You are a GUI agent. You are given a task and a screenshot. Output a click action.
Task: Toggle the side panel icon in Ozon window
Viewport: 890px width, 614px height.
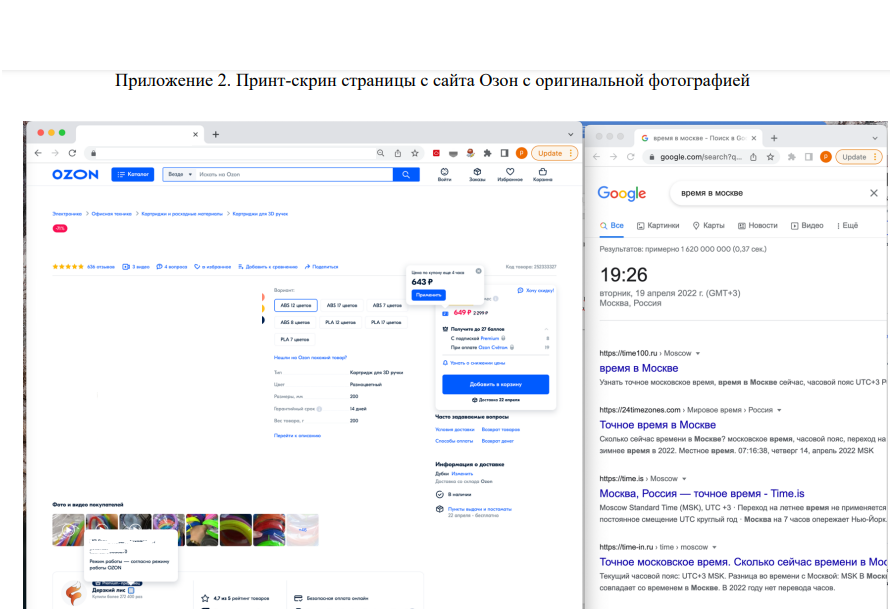pyautogui.click(x=504, y=153)
